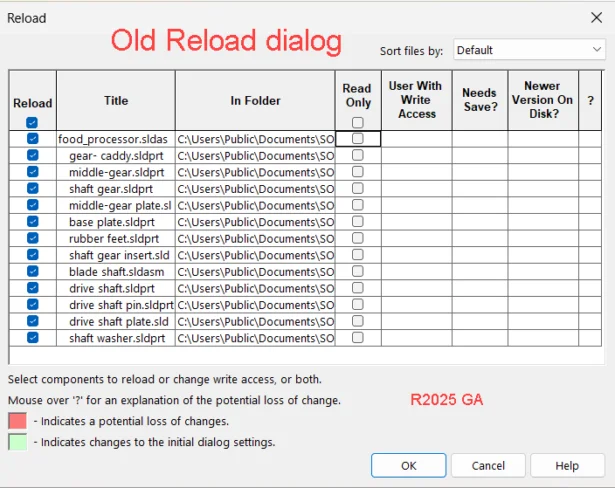Click the OK button

(408, 465)
